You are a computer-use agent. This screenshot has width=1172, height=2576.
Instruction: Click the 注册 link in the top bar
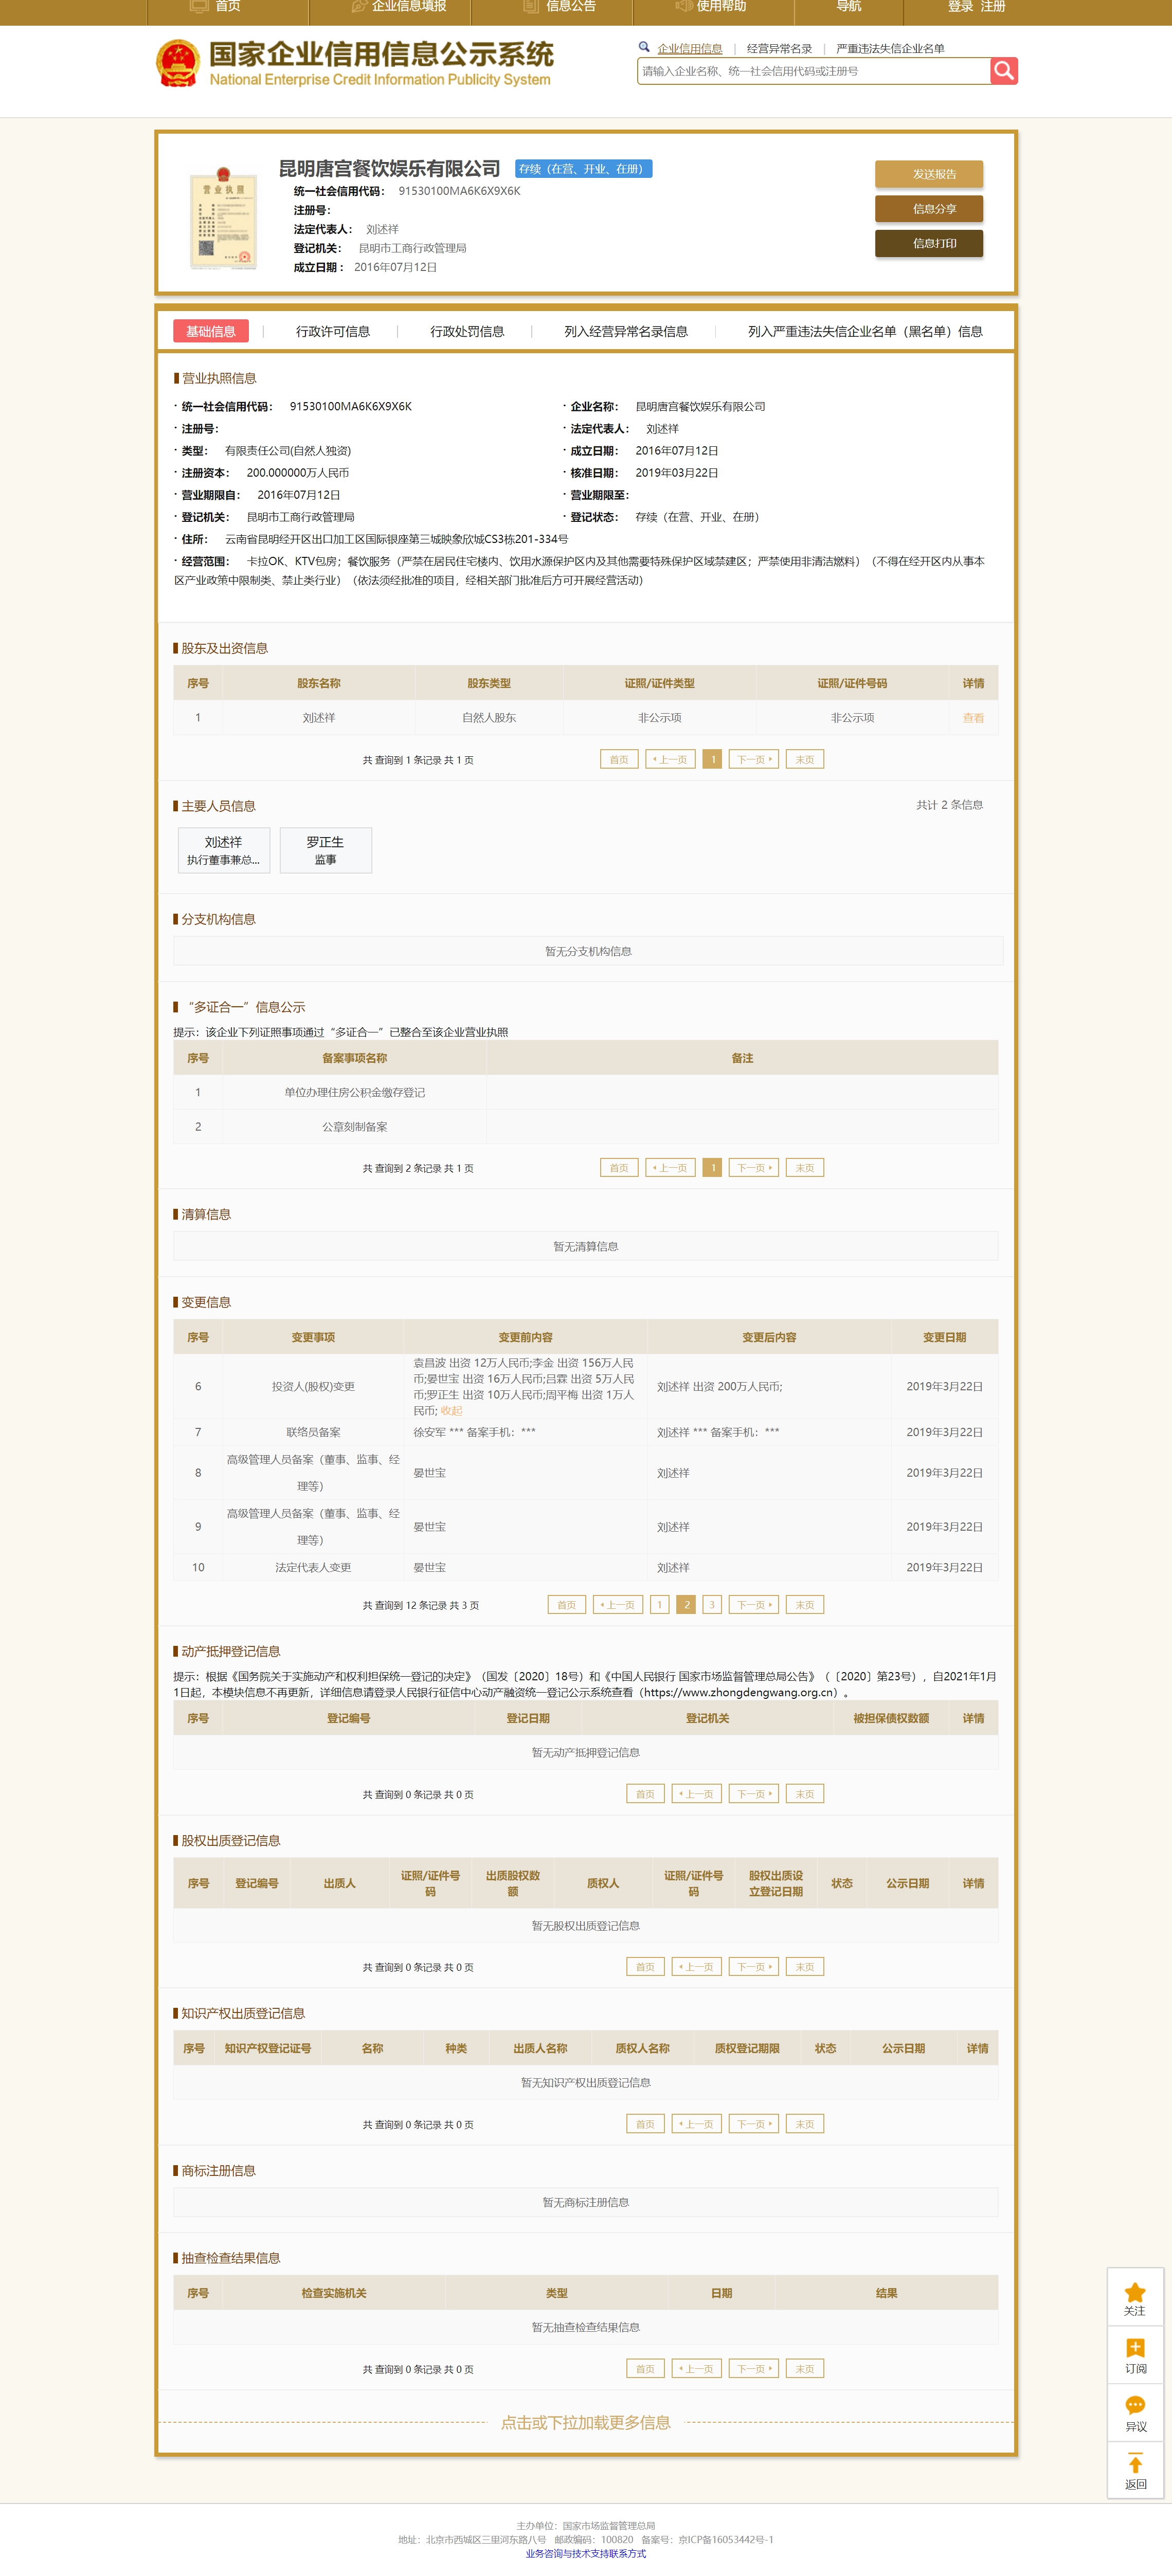[992, 7]
